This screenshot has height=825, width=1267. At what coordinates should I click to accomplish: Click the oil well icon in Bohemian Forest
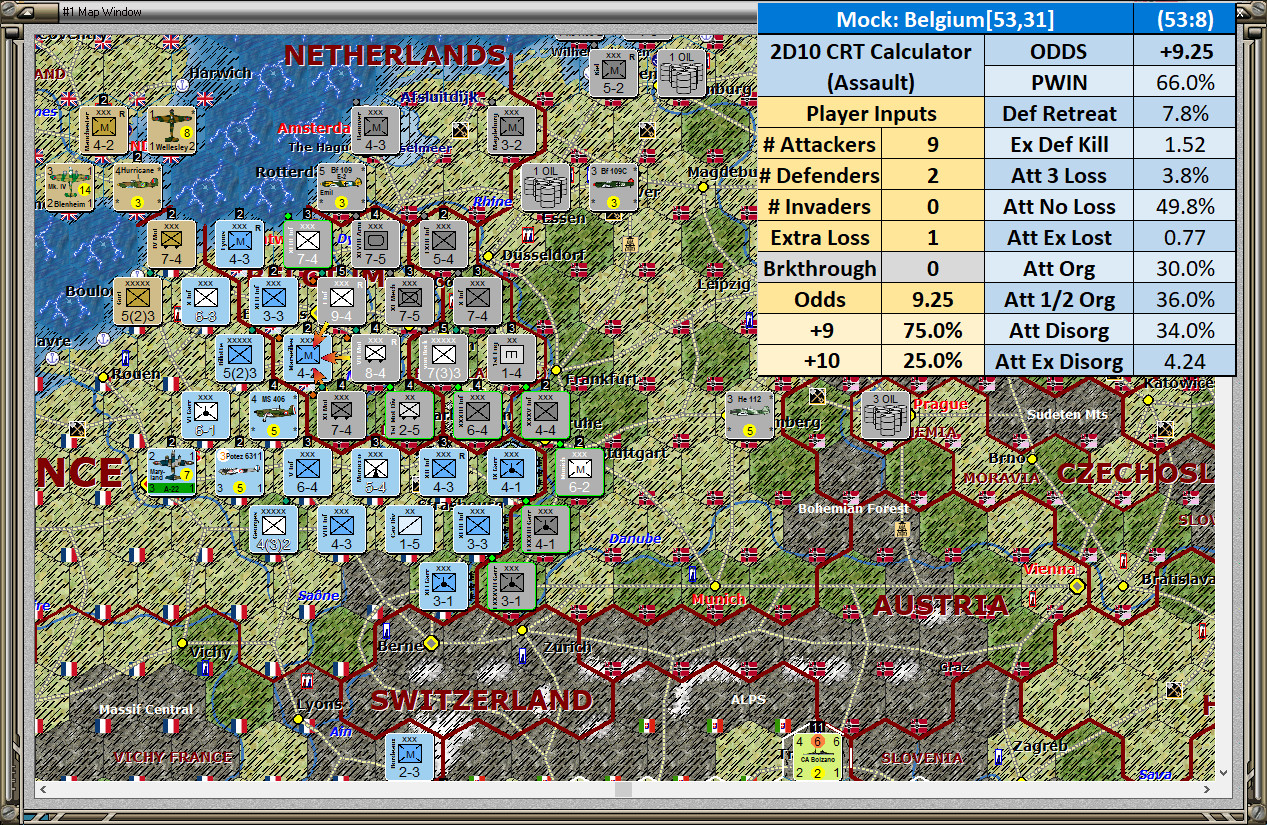point(903,527)
